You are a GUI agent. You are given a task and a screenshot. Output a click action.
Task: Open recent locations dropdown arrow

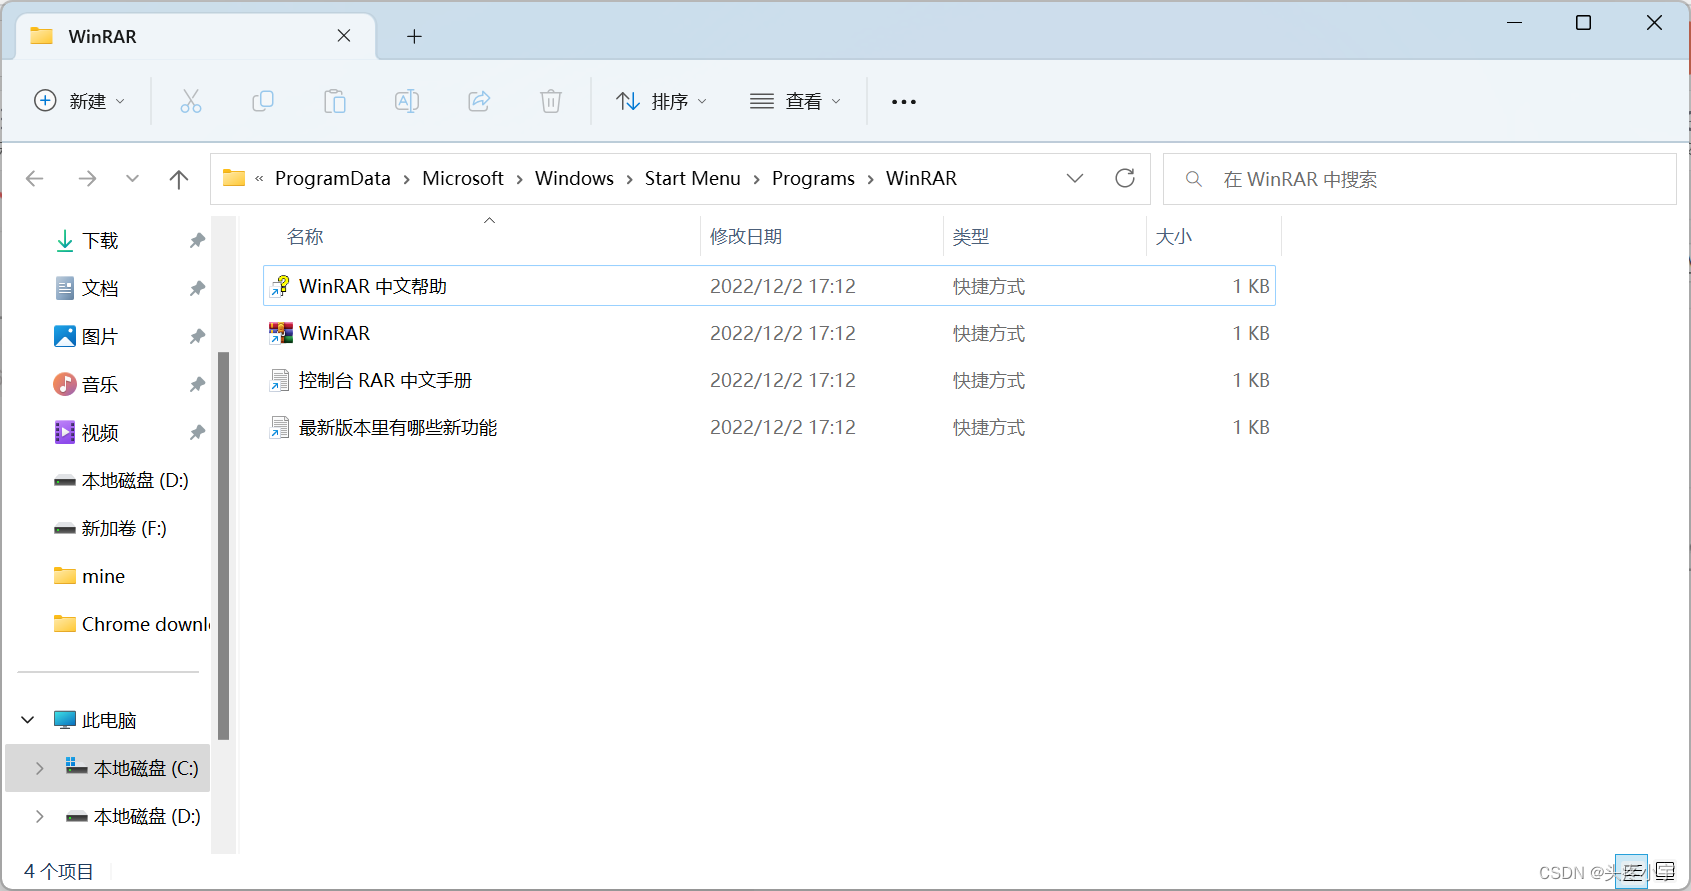132,179
